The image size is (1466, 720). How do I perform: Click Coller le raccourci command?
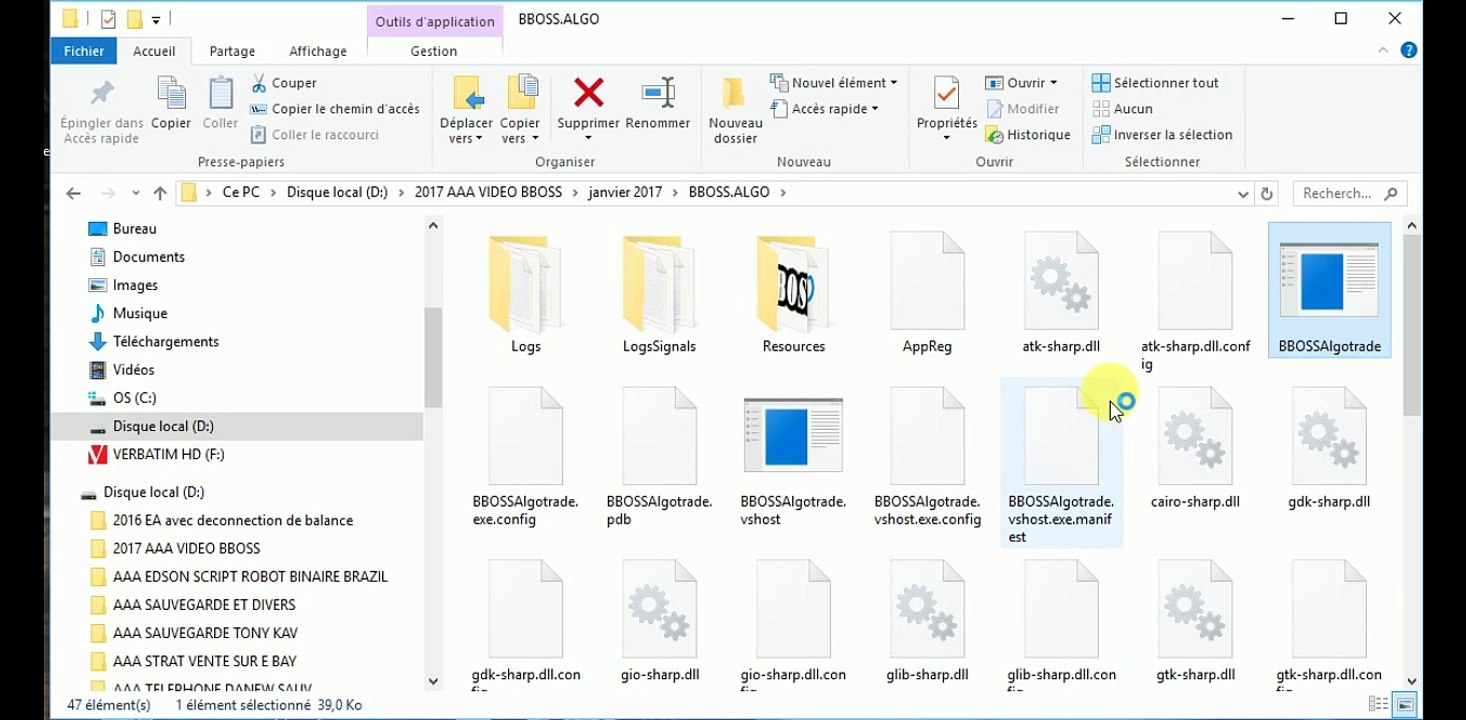314,135
